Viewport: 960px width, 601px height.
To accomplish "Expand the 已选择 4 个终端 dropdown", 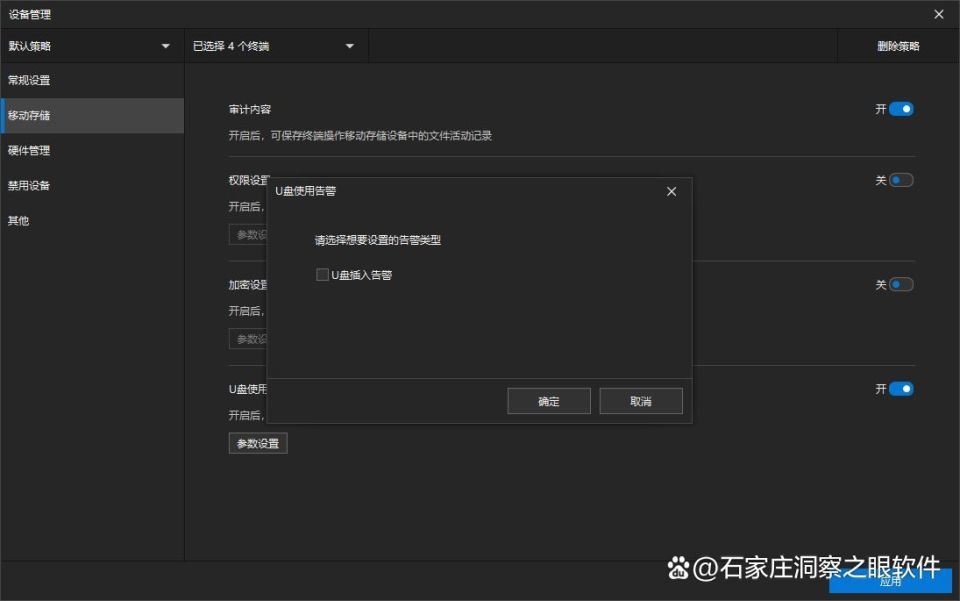I will pos(276,46).
